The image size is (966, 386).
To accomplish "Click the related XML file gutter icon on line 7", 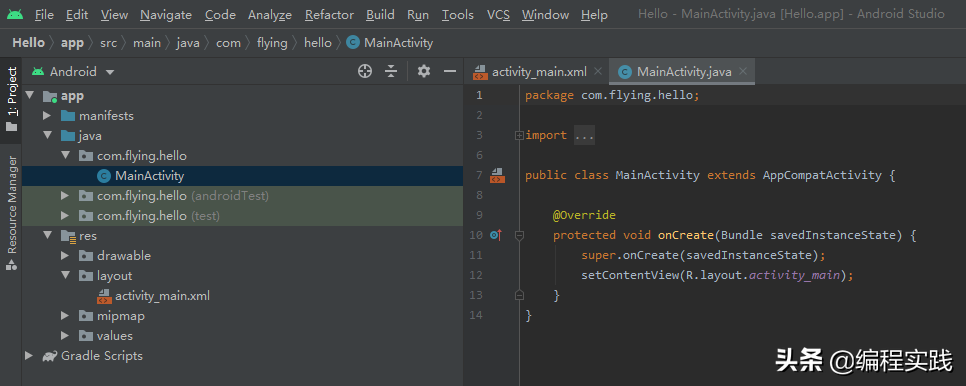I will 497,175.
